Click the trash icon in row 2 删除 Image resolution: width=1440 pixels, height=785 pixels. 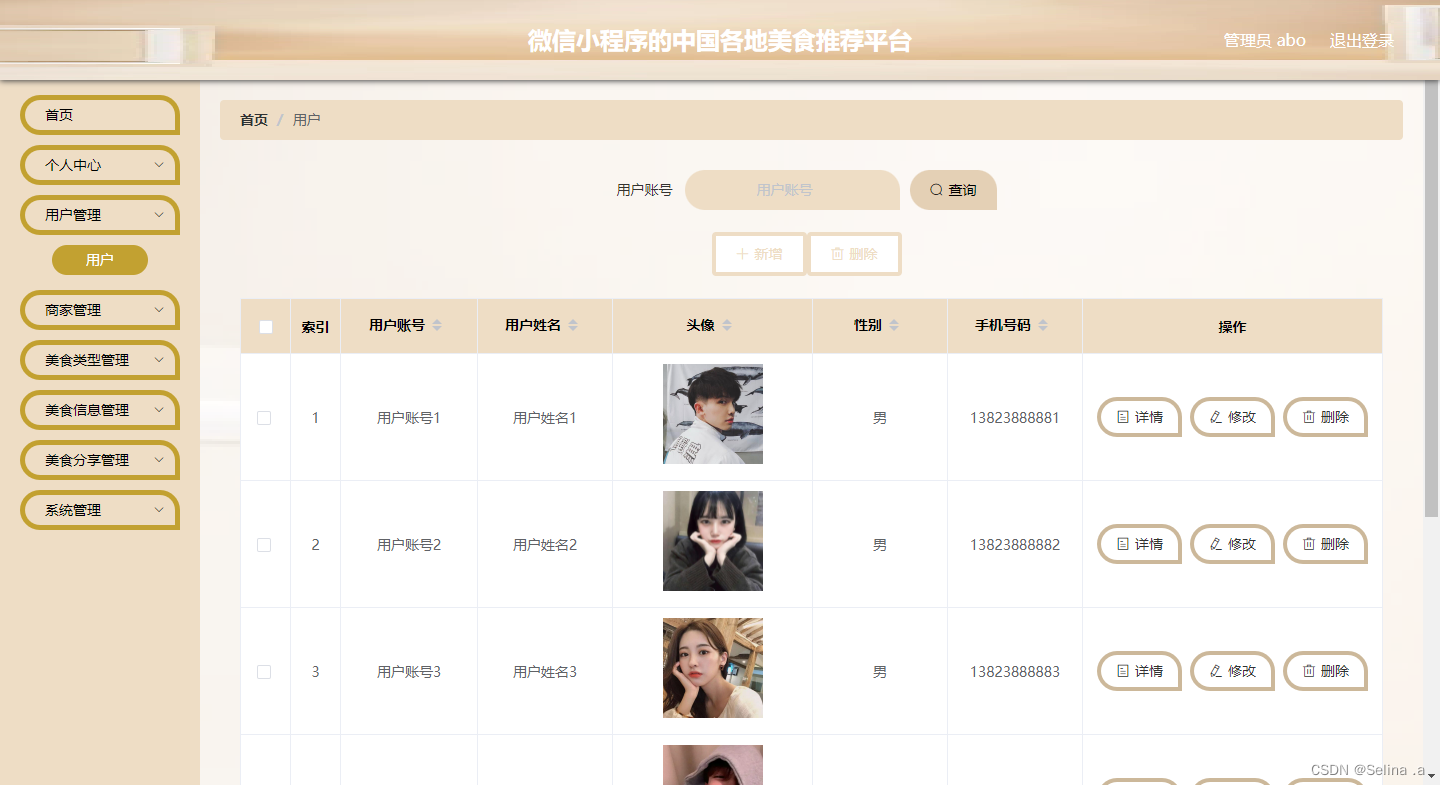(1308, 544)
